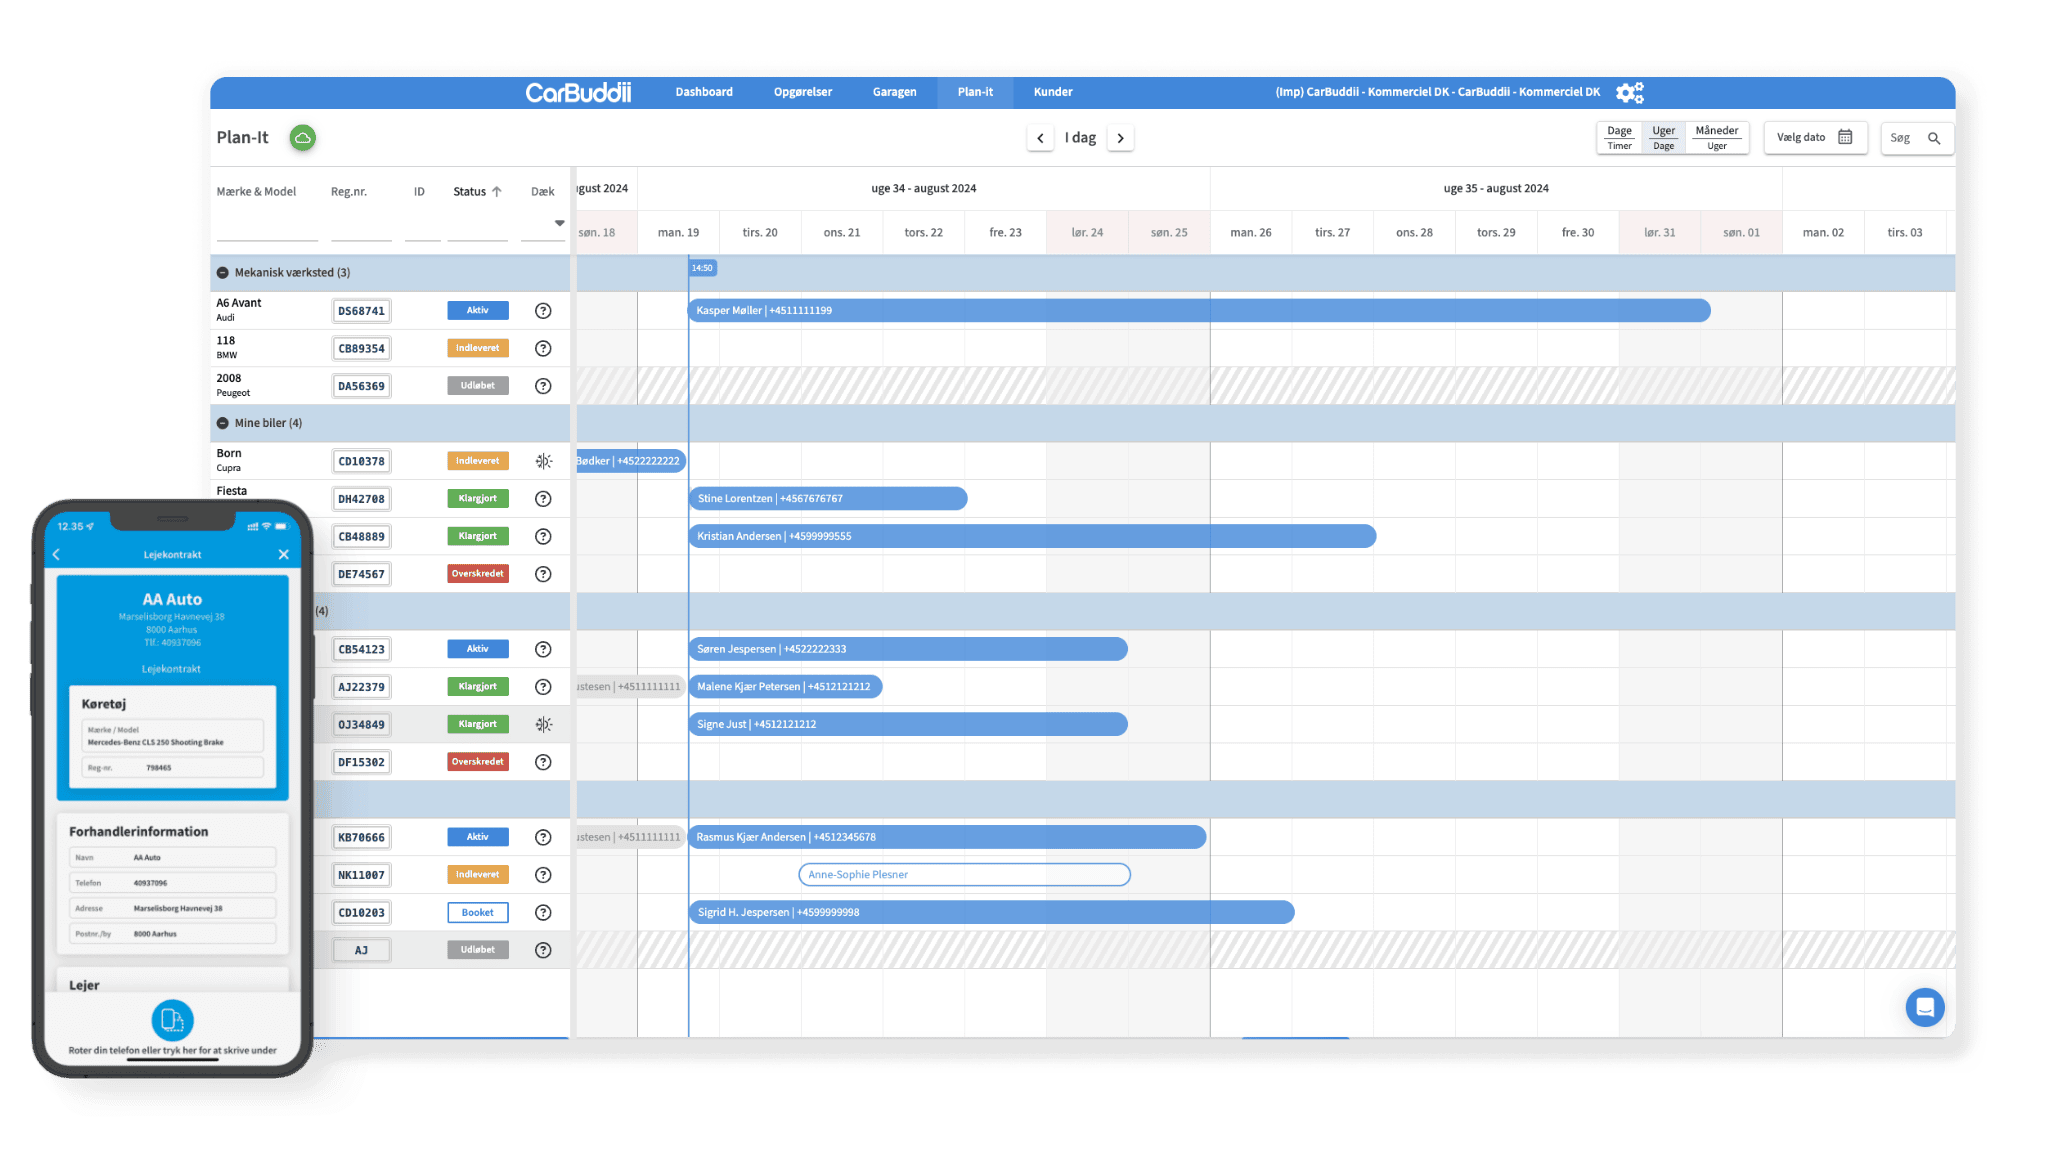
Task: Tap the back arrow on phone Lejekontrakt
Action: [x=56, y=554]
